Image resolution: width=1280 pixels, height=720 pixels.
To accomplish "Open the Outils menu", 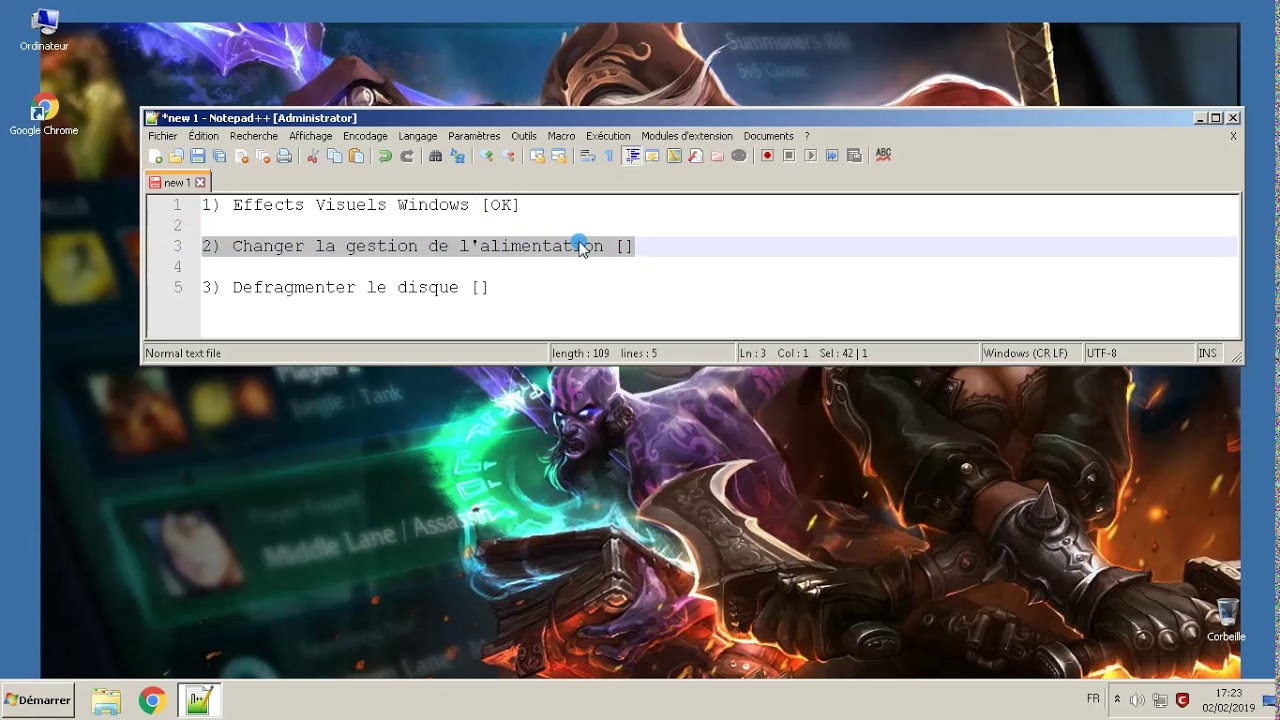I will point(524,136).
